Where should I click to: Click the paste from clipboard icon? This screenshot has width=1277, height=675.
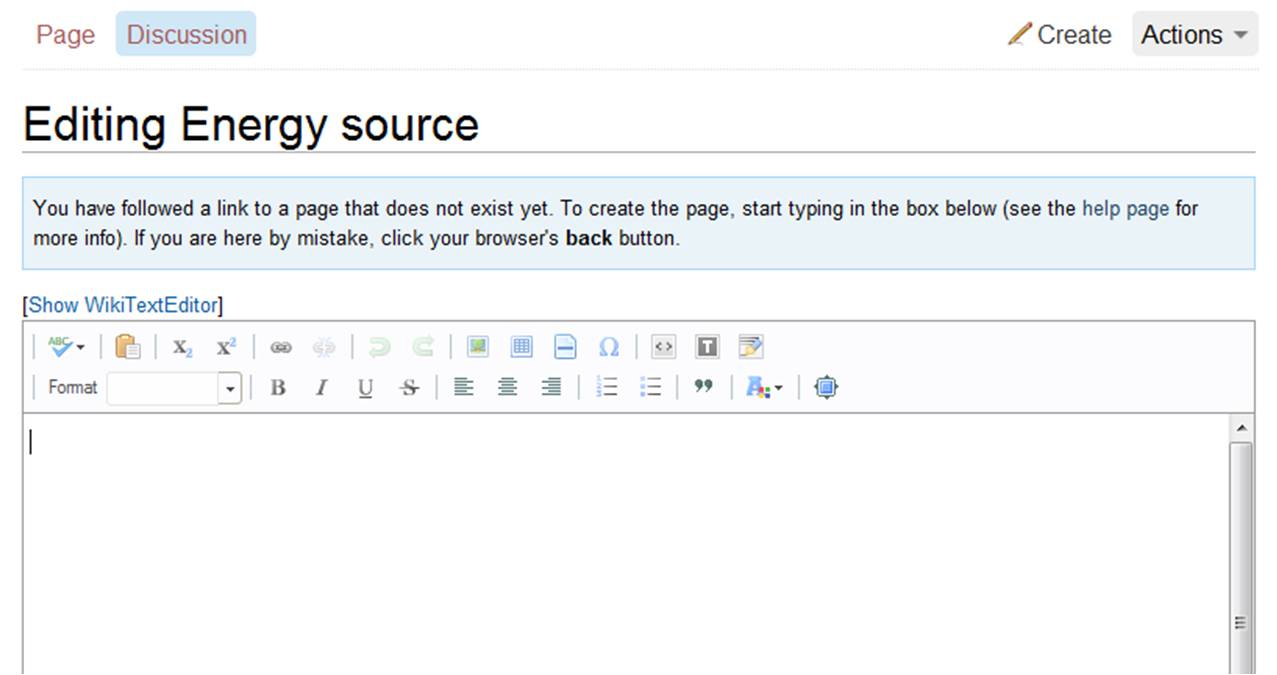pos(127,347)
